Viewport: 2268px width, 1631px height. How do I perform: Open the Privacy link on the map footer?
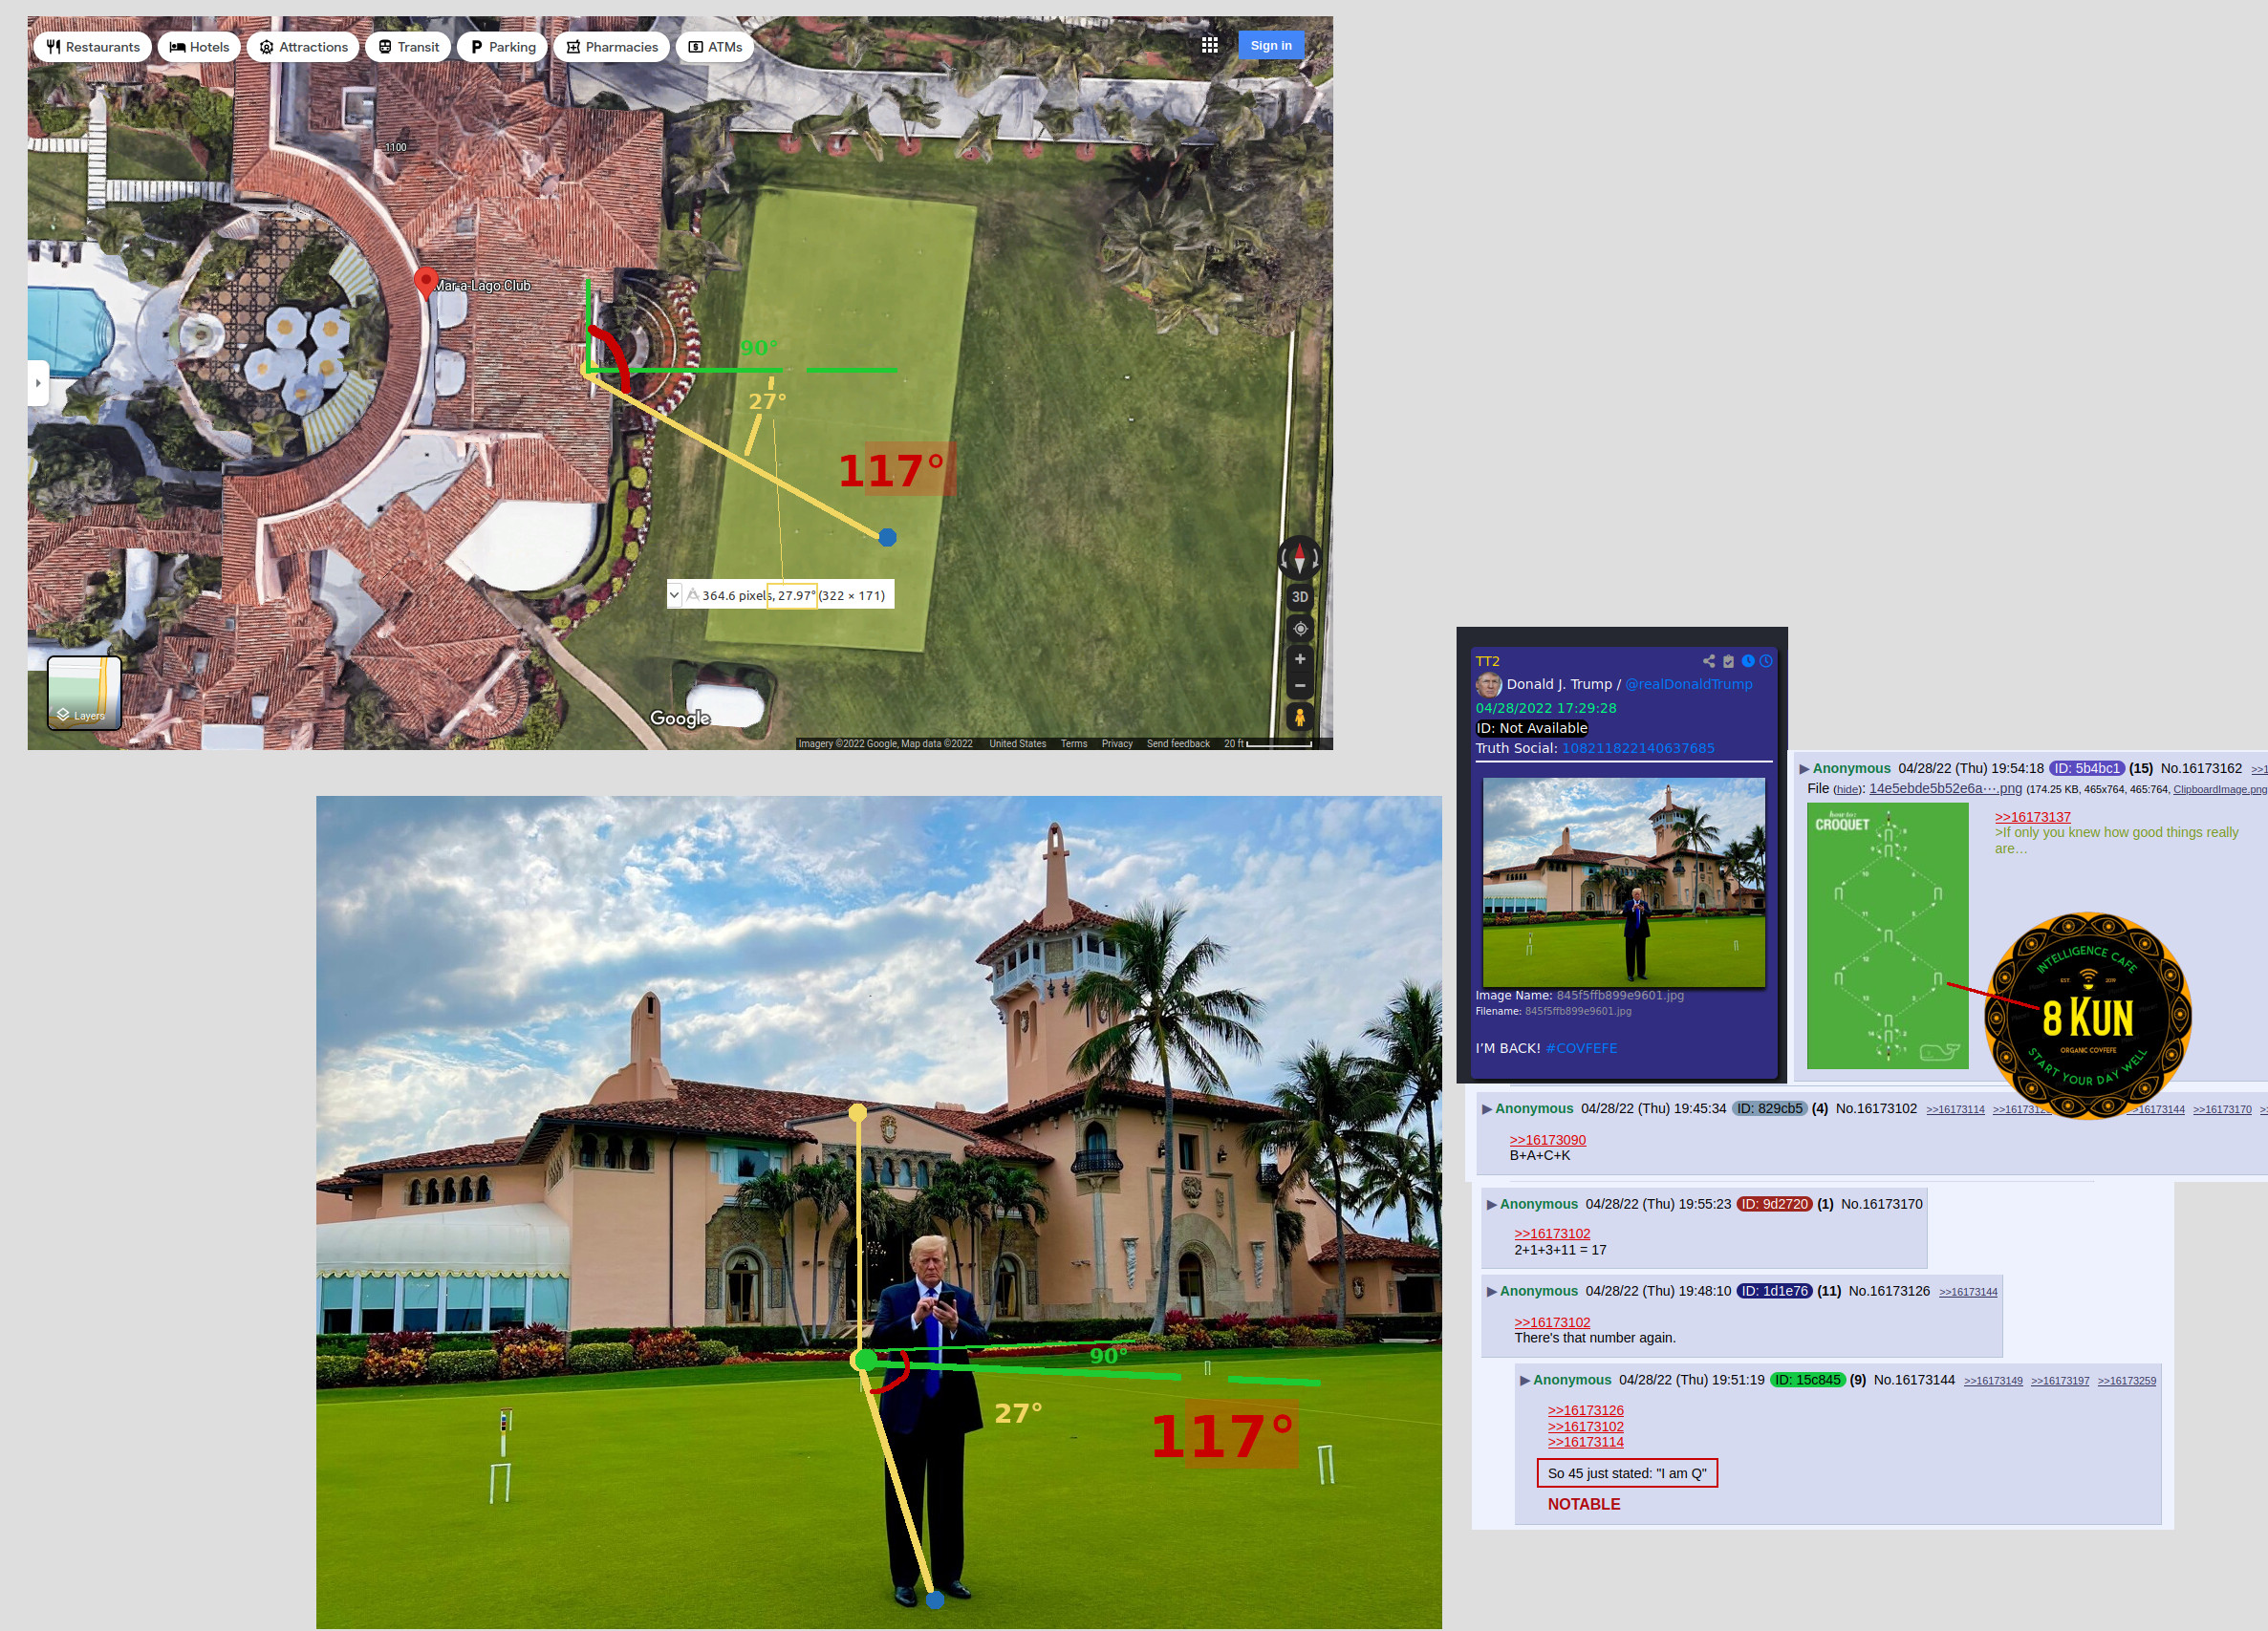pyautogui.click(x=1116, y=744)
